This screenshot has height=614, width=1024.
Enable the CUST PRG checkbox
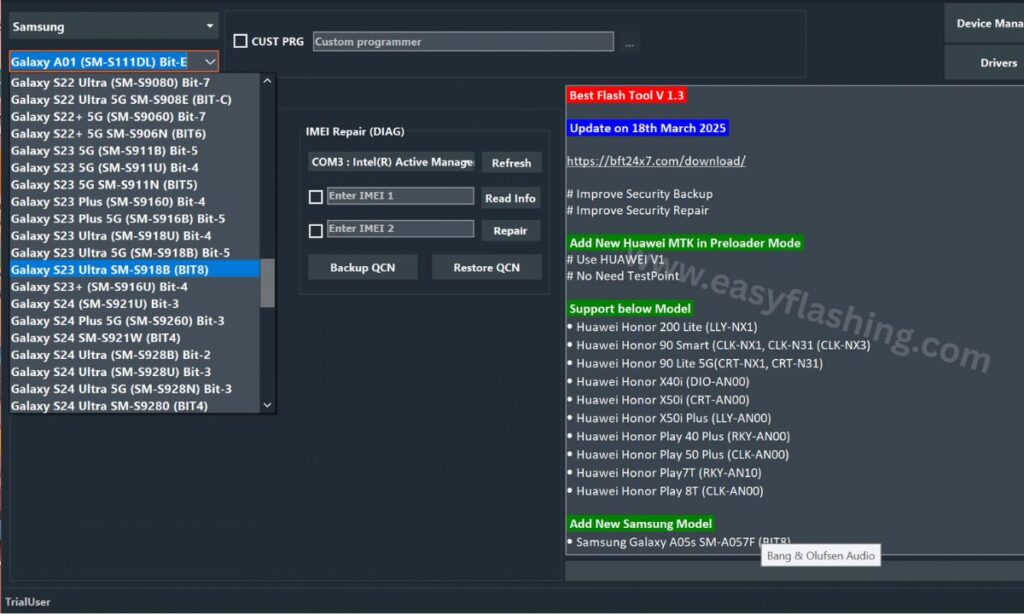coord(240,40)
